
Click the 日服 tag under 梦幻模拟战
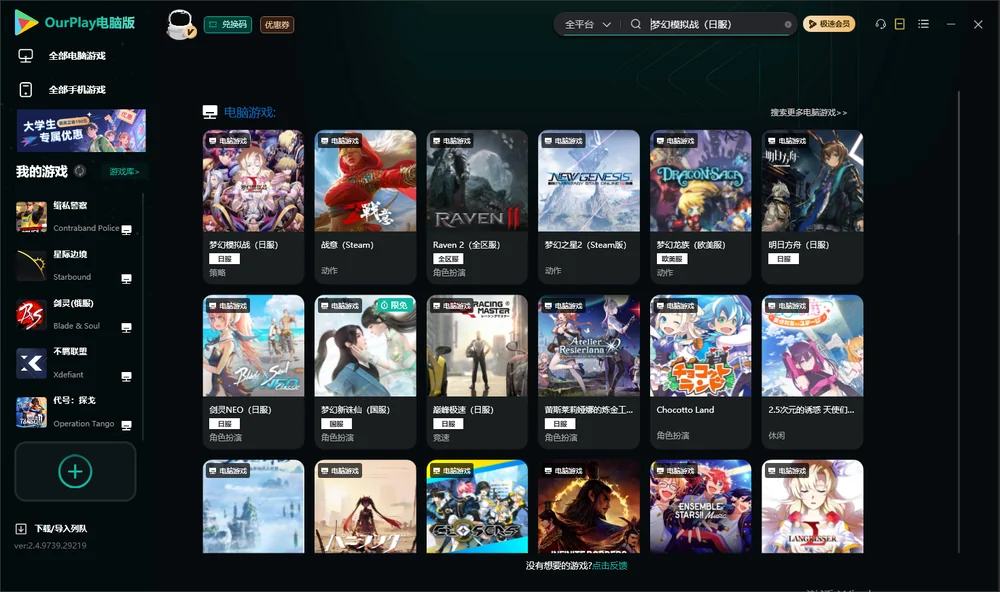click(x=224, y=259)
